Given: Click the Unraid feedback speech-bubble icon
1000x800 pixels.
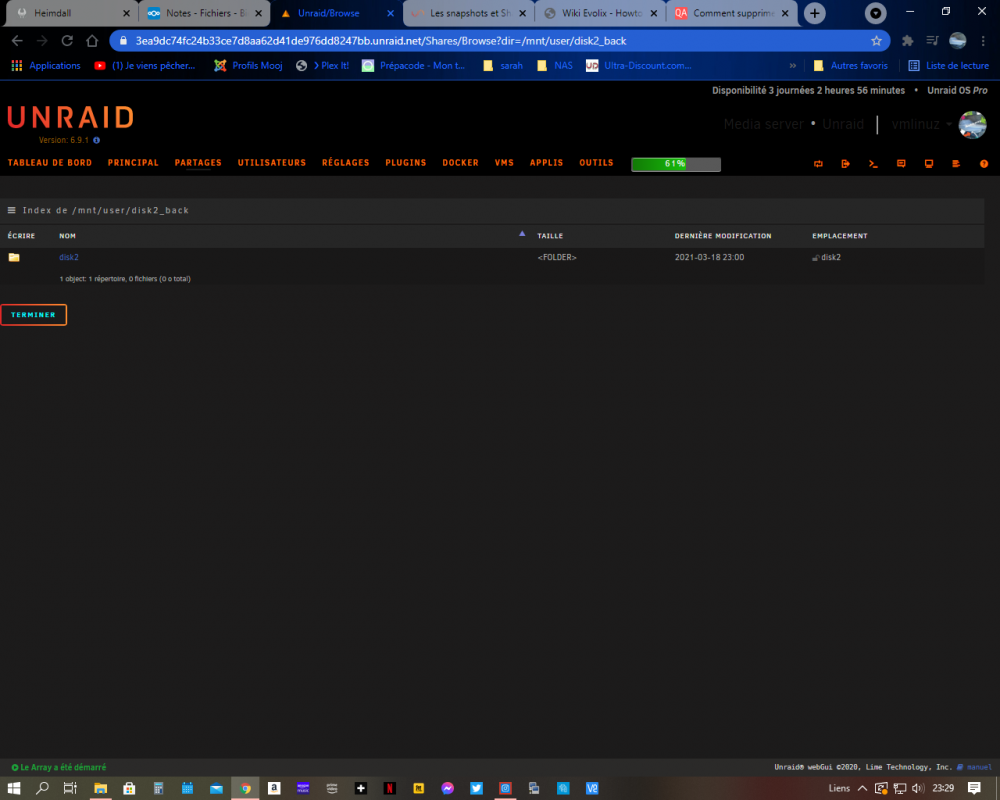Looking at the screenshot, I should click(901, 164).
